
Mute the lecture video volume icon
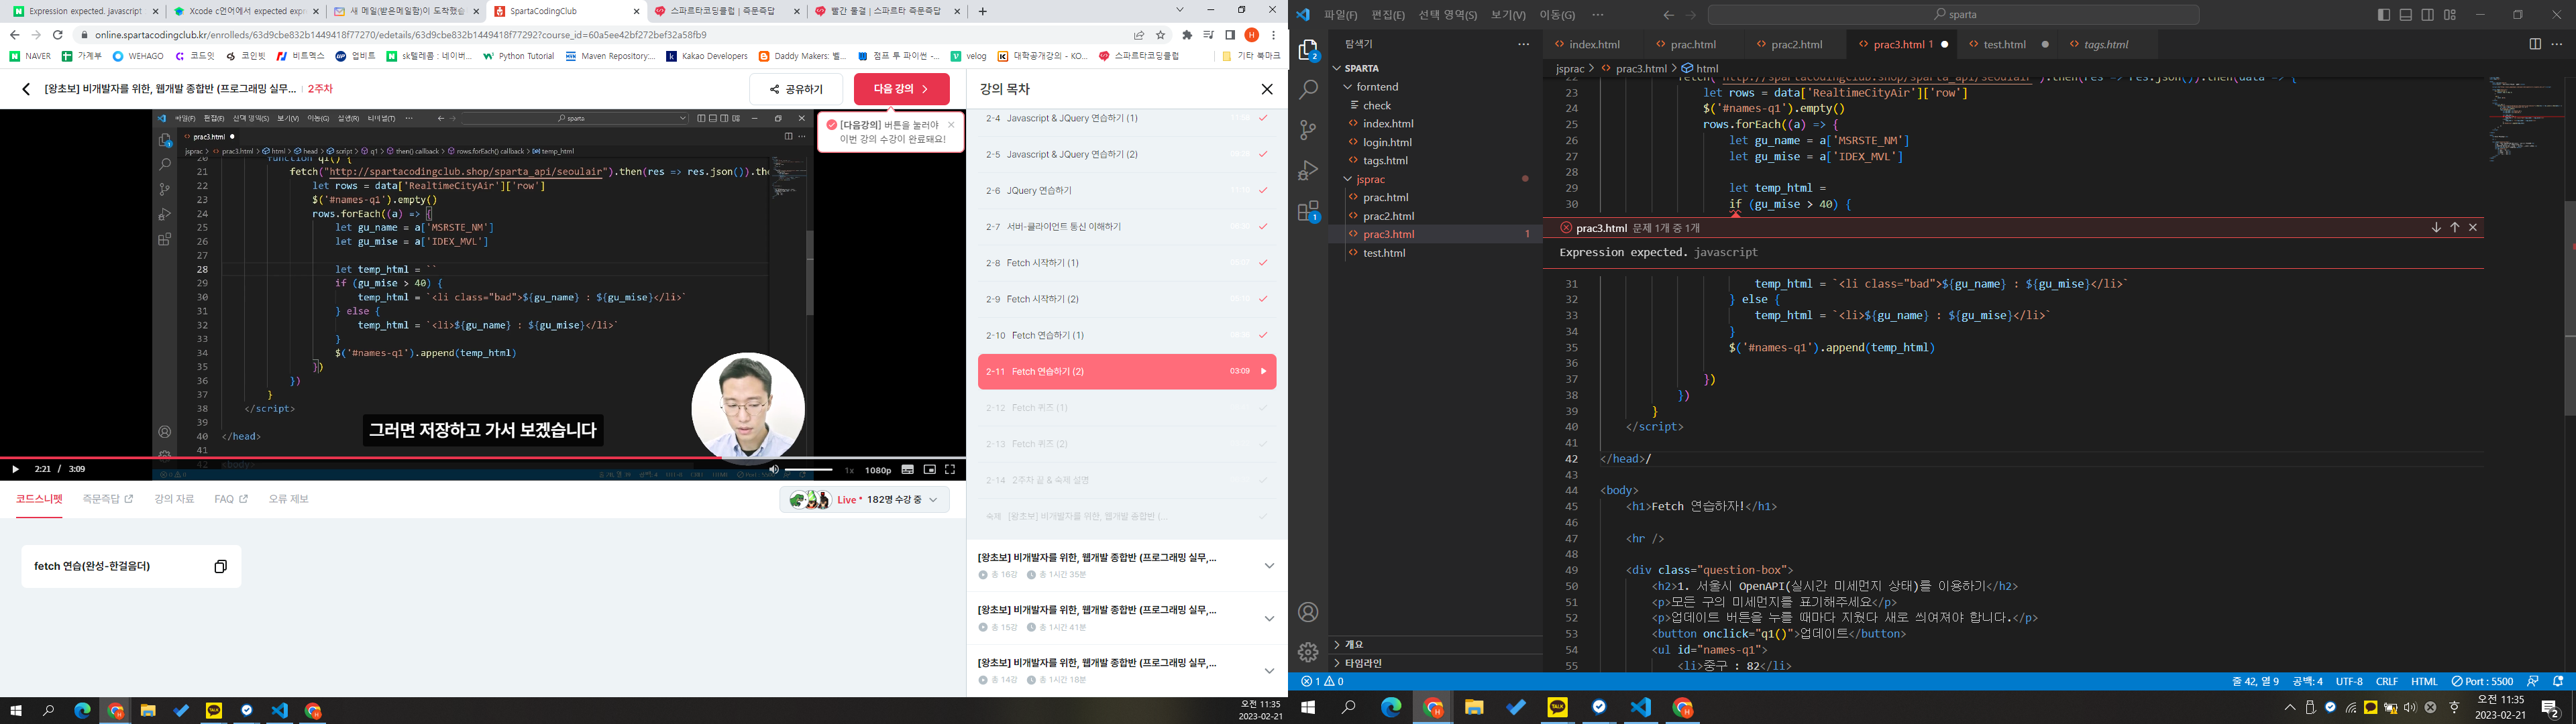tap(773, 469)
